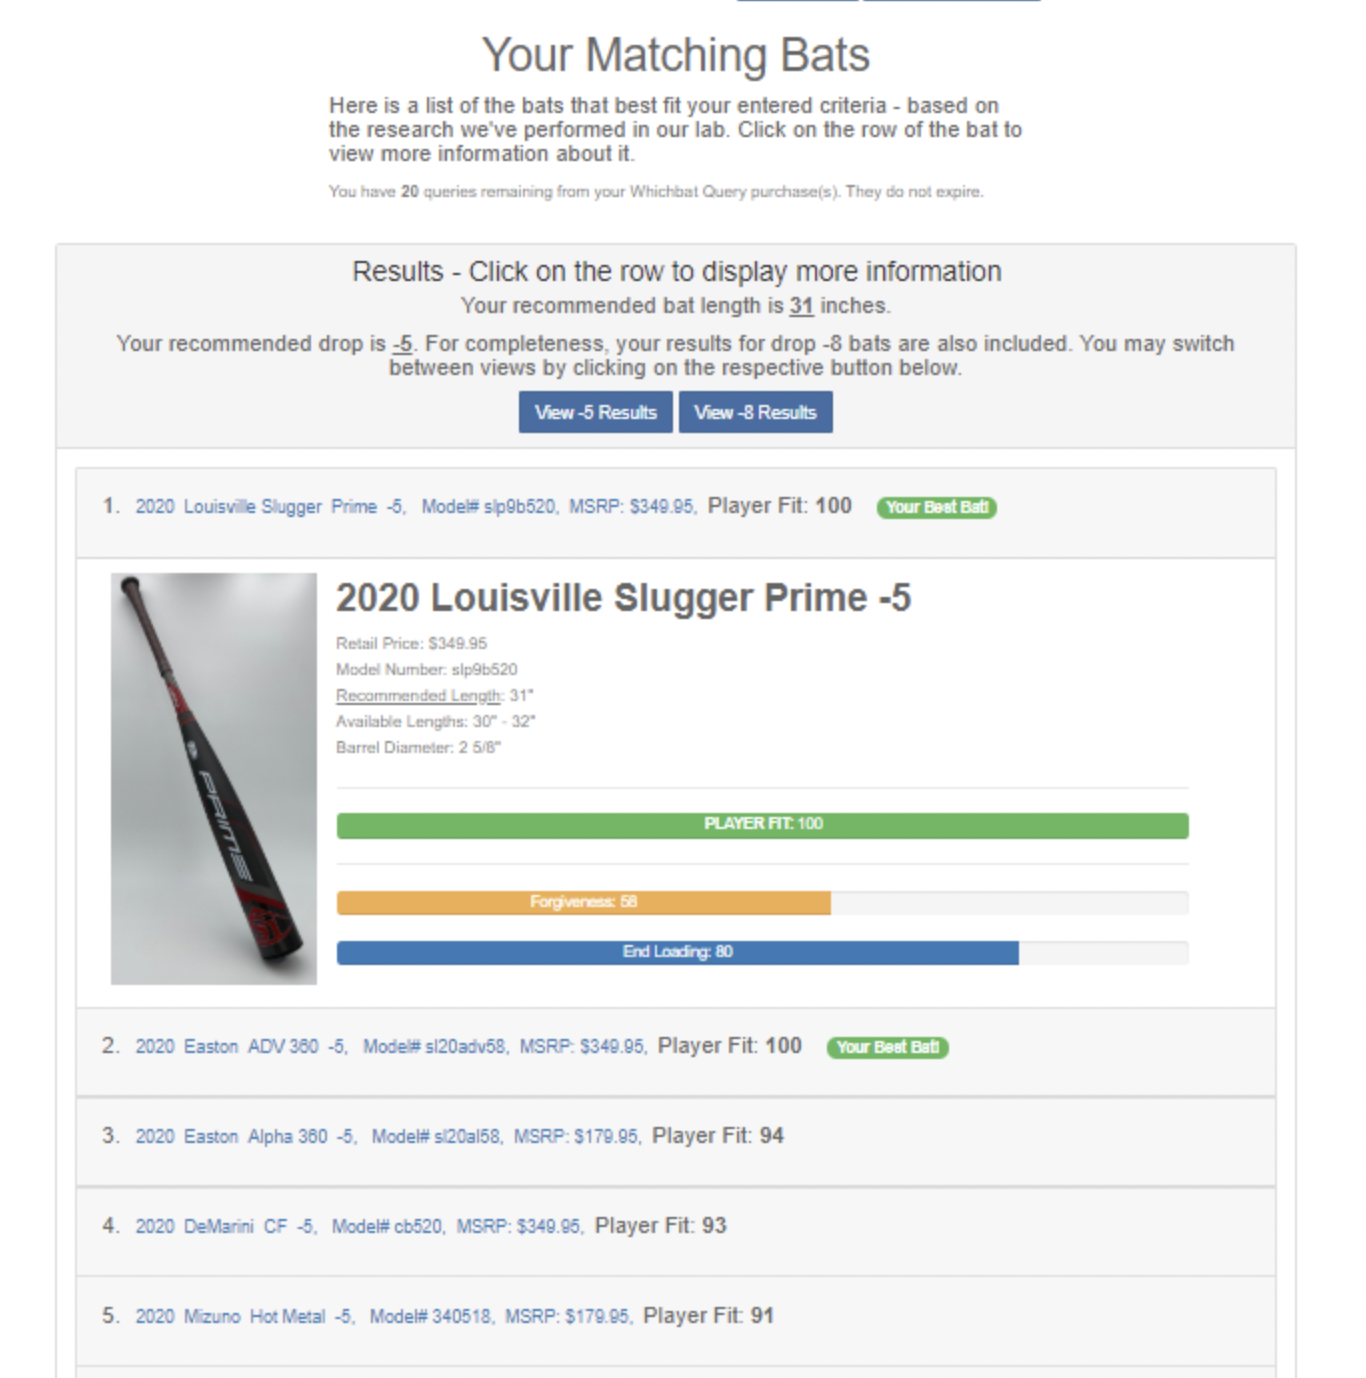Click the Recommended Length underlined label
Image resolution: width=1366 pixels, height=1378 pixels.
(x=419, y=695)
